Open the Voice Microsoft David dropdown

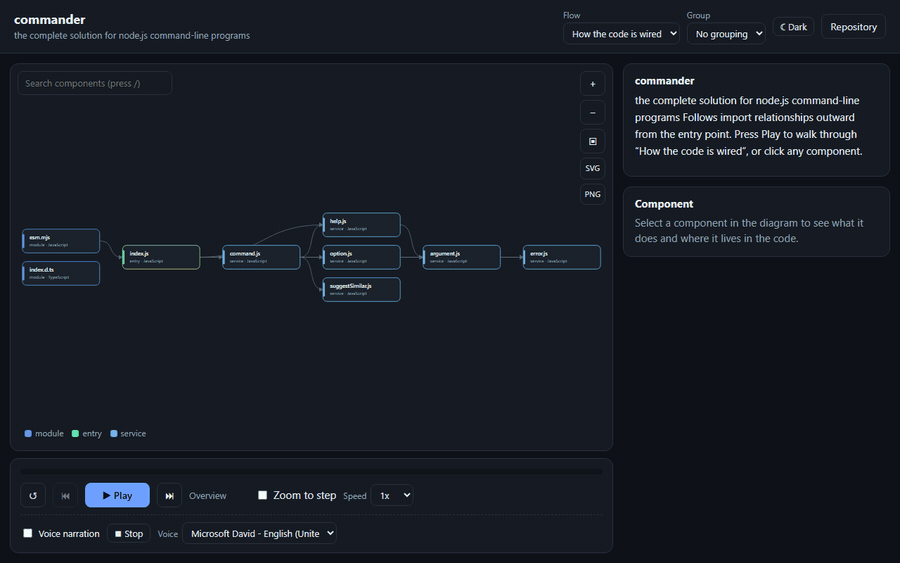pyautogui.click(x=259, y=534)
